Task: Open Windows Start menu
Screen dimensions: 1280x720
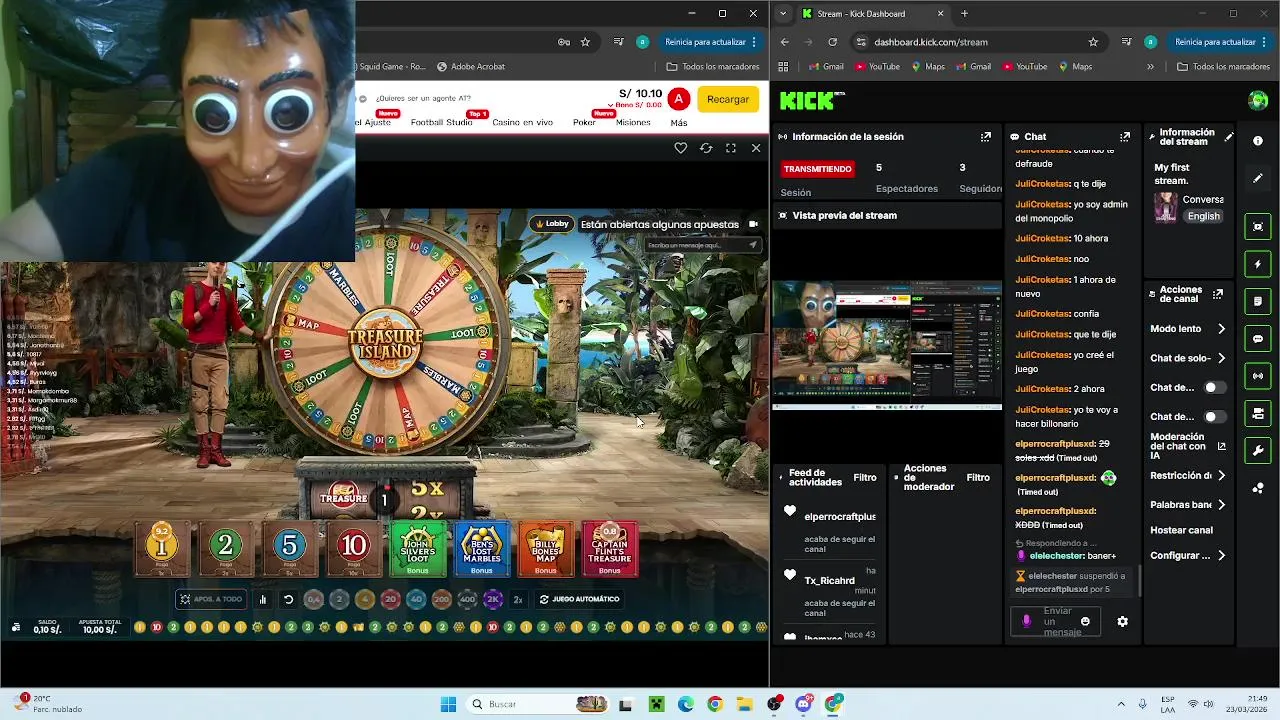Action: [x=448, y=704]
